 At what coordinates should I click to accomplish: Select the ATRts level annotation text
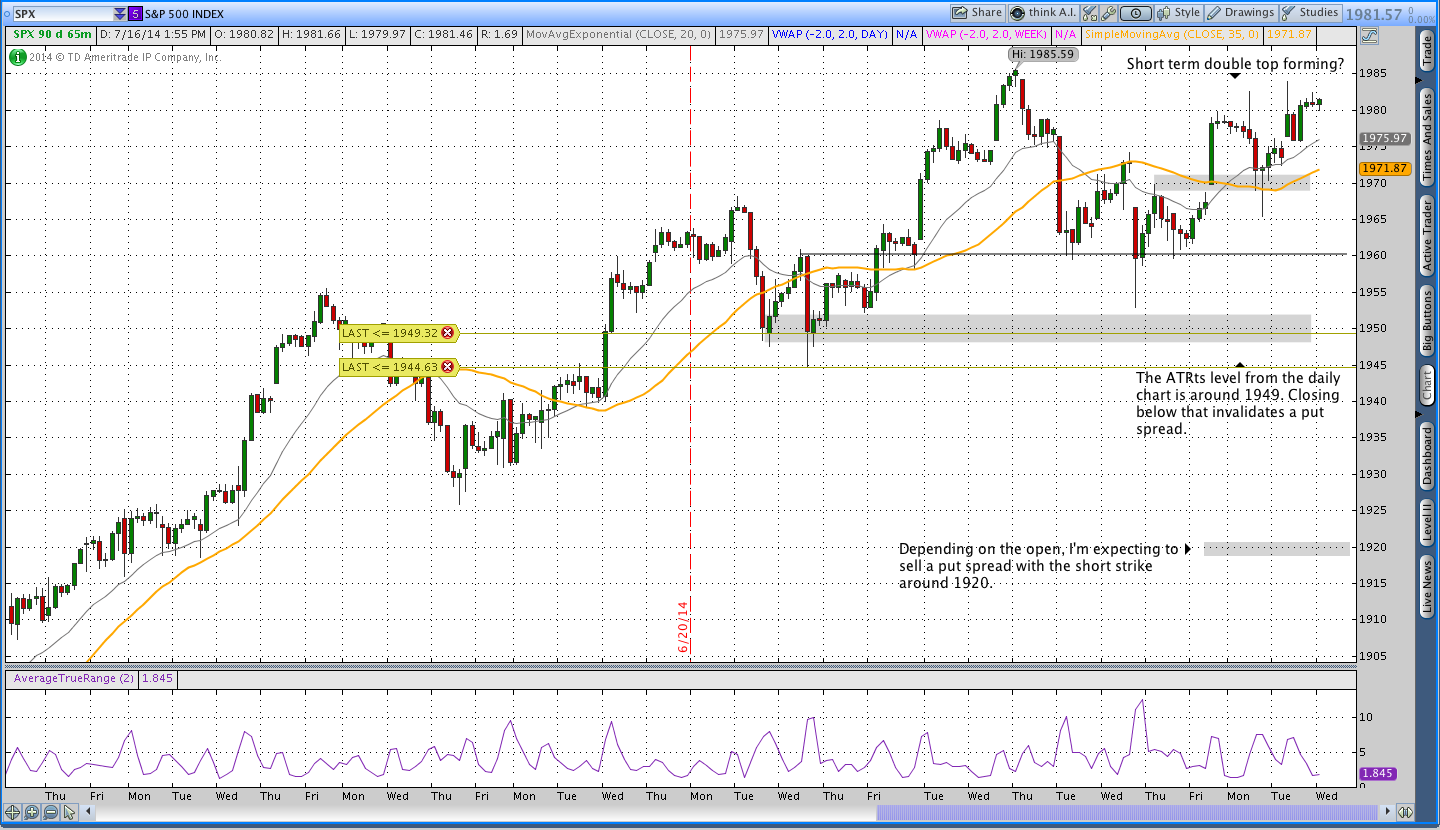pos(1238,404)
